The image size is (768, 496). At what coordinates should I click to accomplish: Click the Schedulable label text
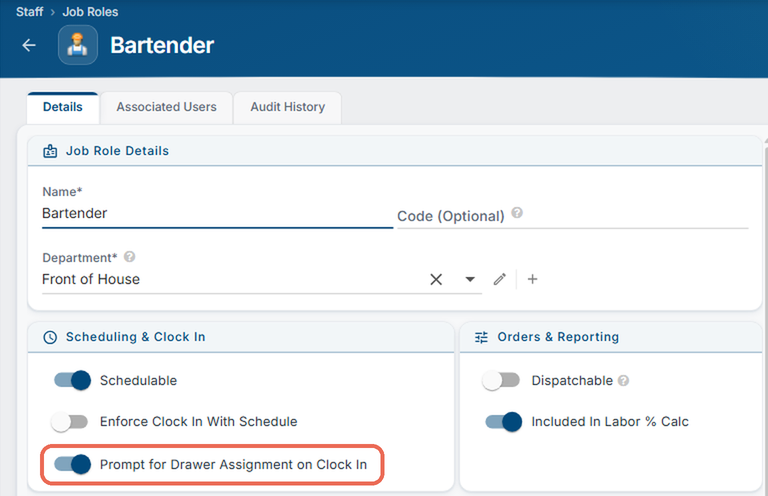pos(139,380)
